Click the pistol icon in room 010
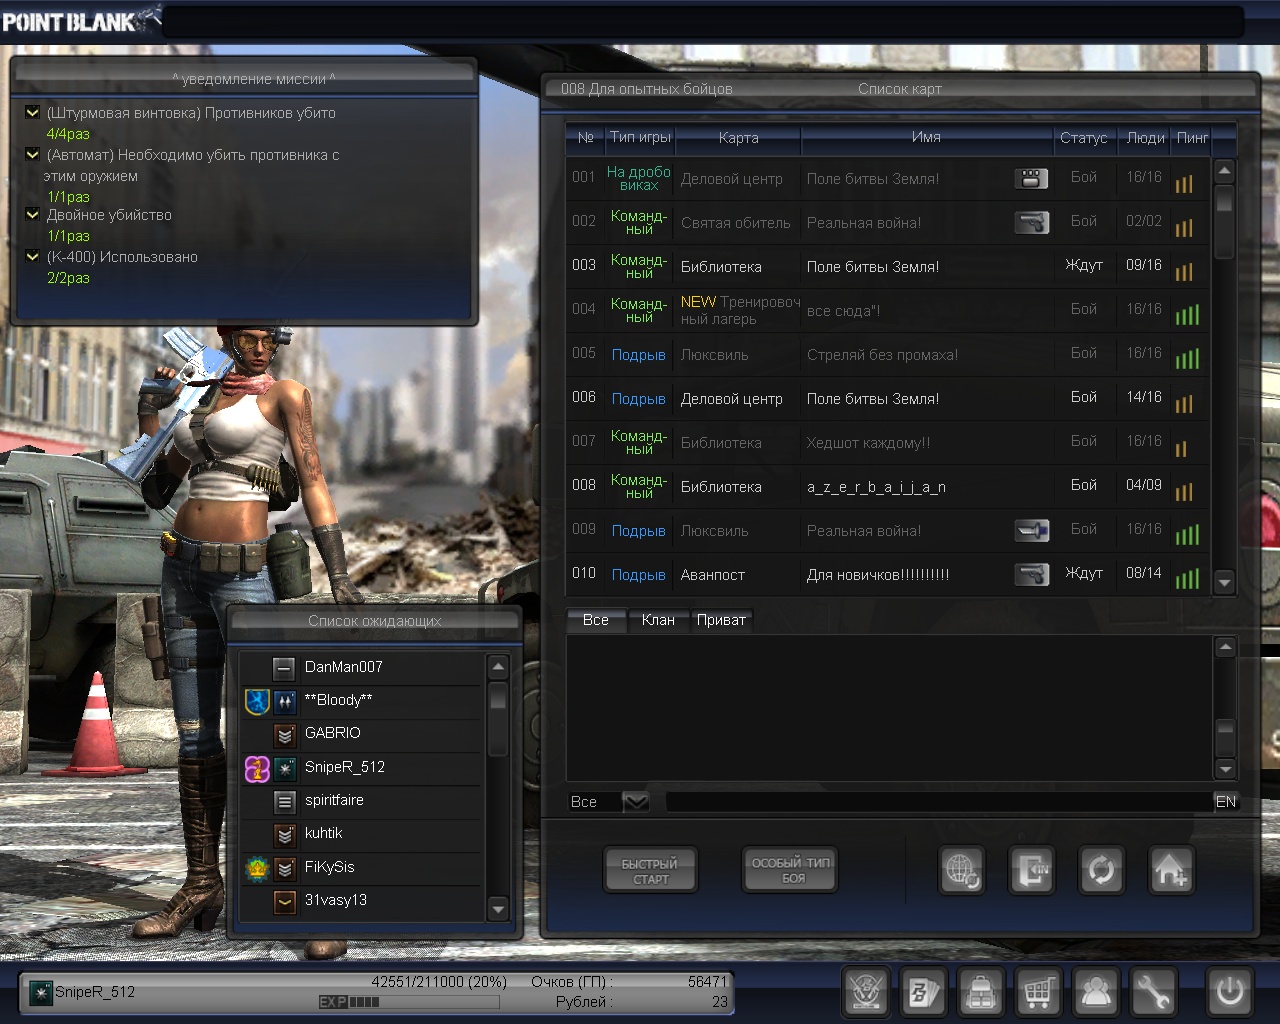Viewport: 1280px width, 1024px height. (x=1031, y=574)
